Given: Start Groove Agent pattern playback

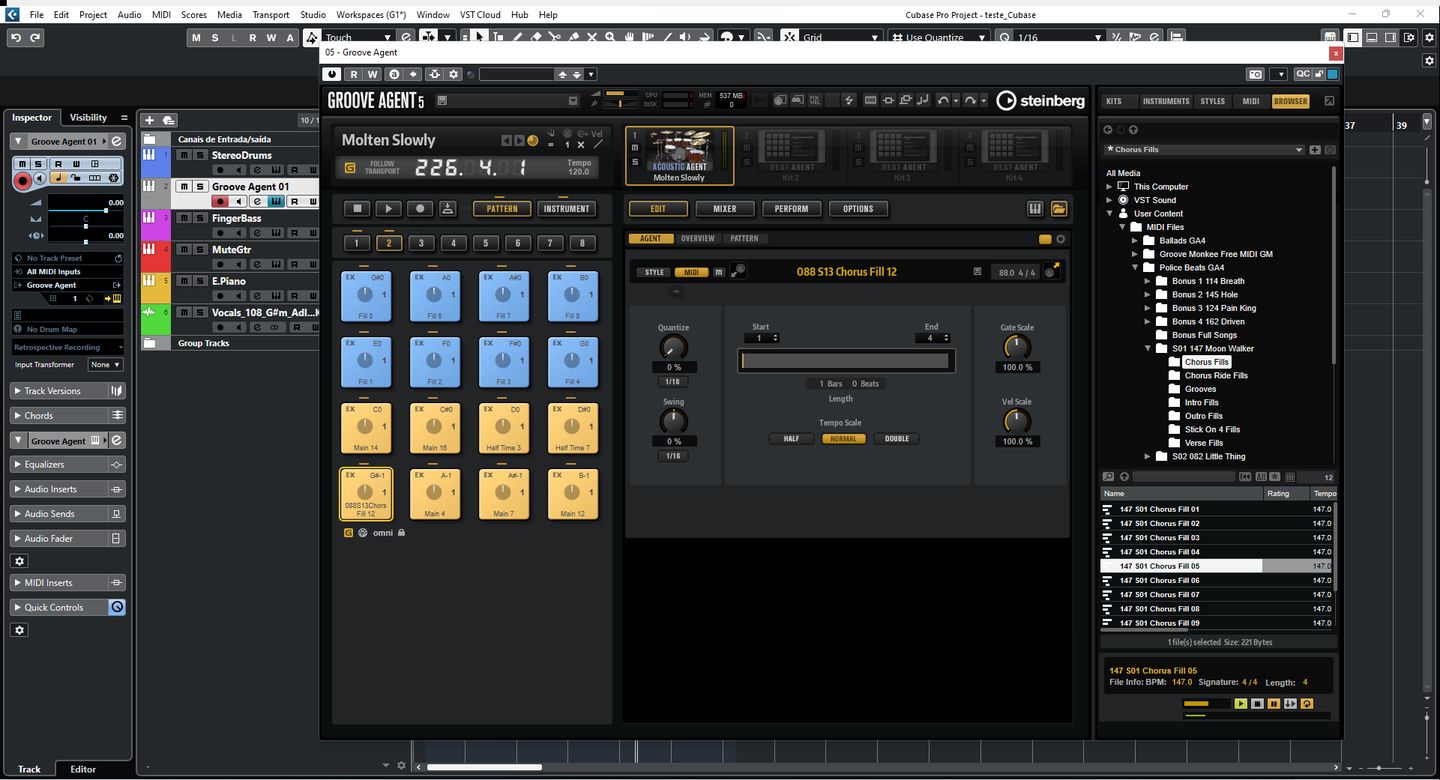Looking at the screenshot, I should (x=388, y=209).
